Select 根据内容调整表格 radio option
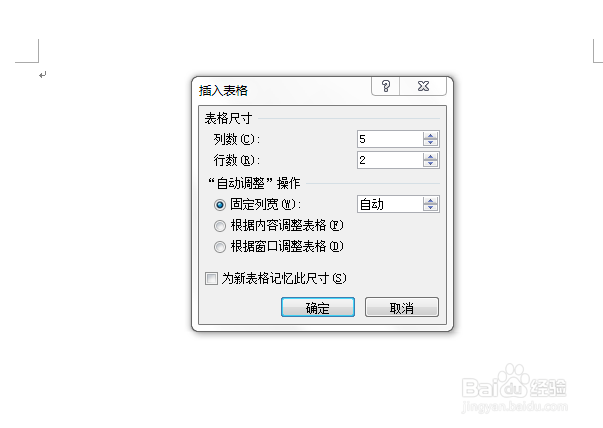603x428 pixels. coord(220,226)
